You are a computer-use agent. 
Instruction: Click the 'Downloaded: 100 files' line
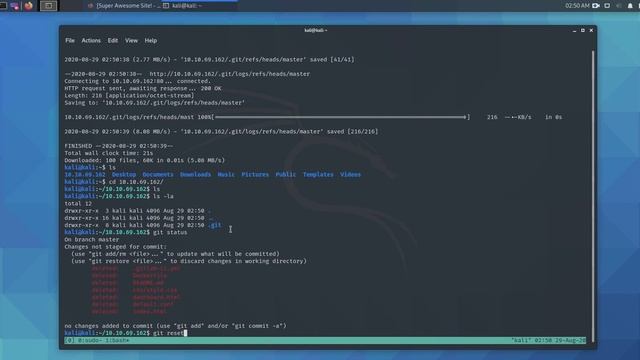click(x=144, y=160)
